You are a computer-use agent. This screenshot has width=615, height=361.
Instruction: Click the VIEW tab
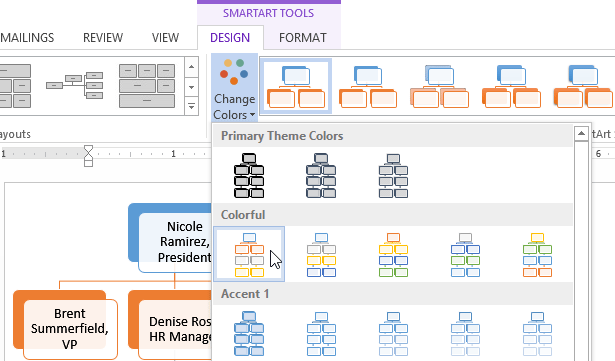click(165, 38)
